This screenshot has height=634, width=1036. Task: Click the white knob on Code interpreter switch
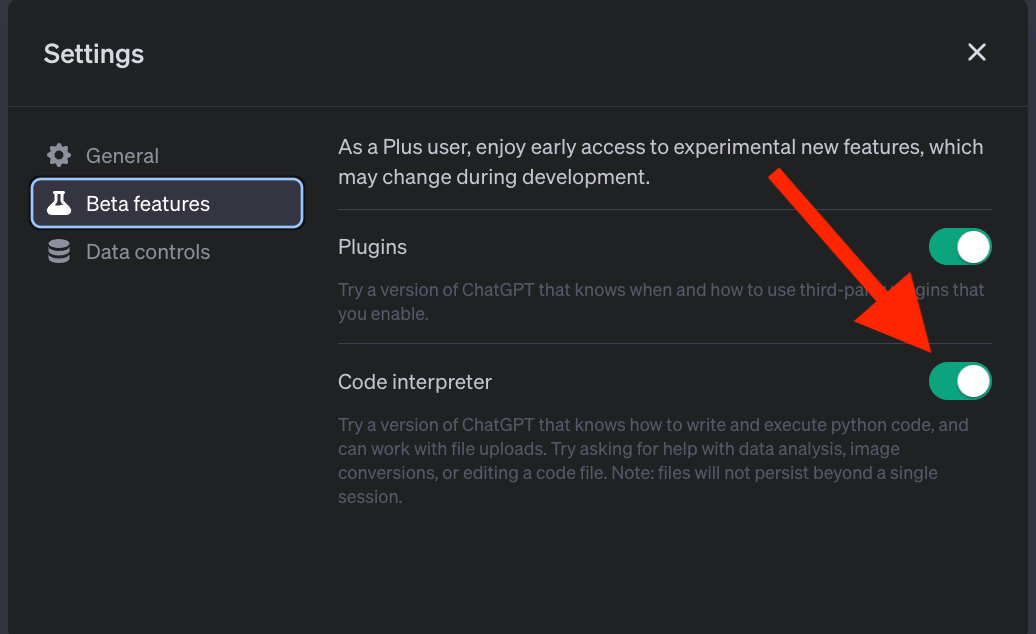[x=973, y=381]
